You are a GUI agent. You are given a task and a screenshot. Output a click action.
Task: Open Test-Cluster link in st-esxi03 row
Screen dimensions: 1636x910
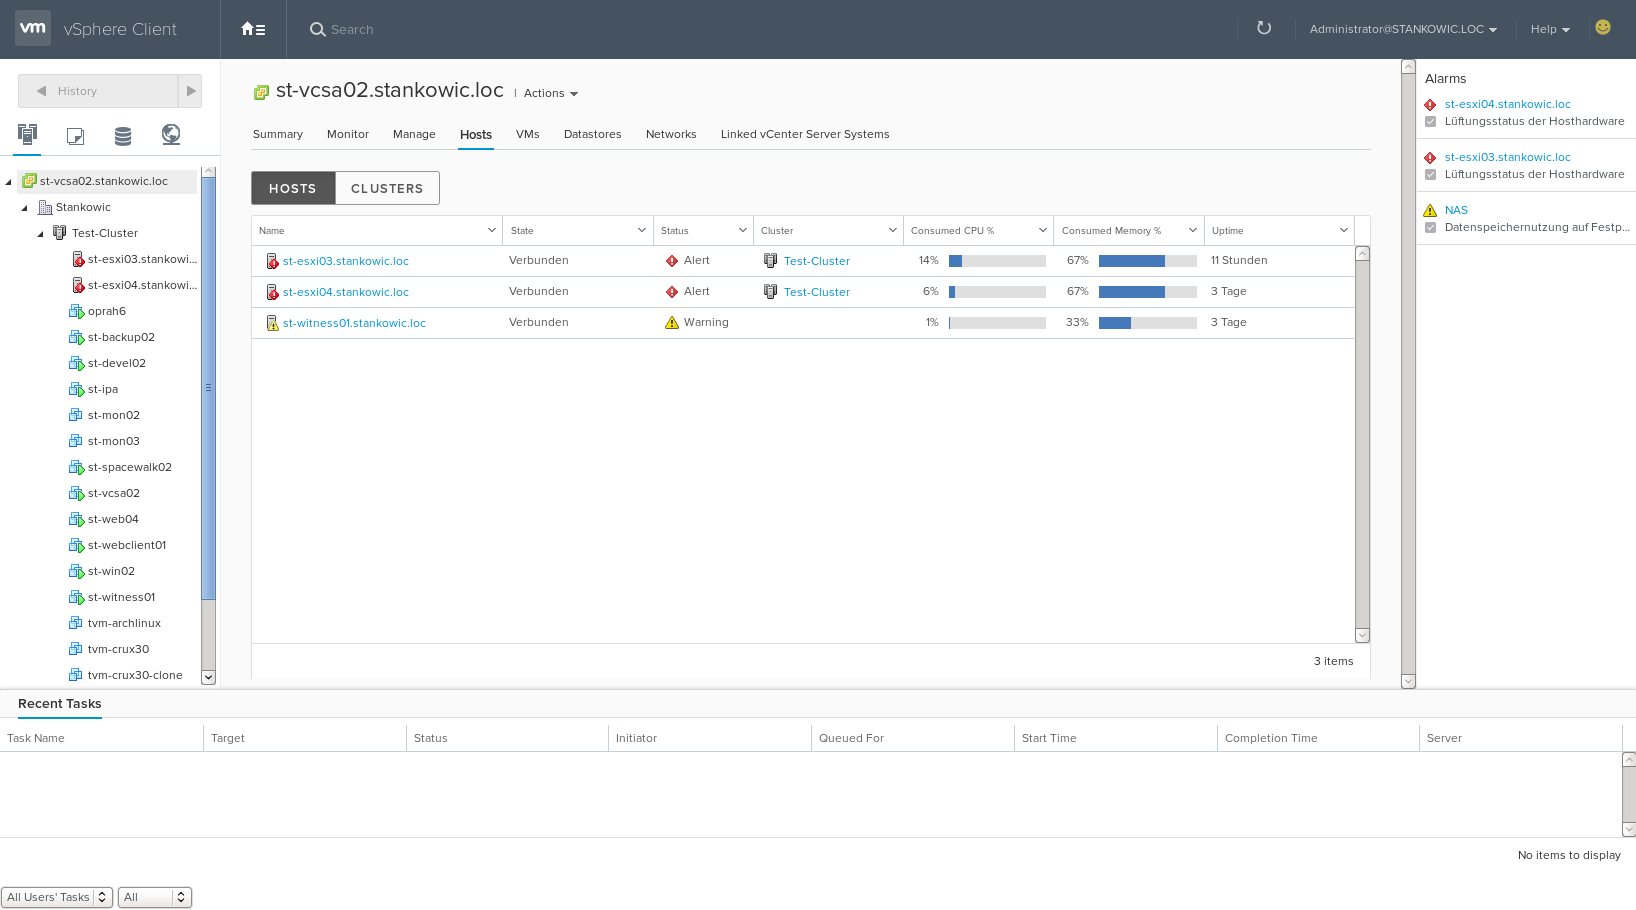(817, 261)
